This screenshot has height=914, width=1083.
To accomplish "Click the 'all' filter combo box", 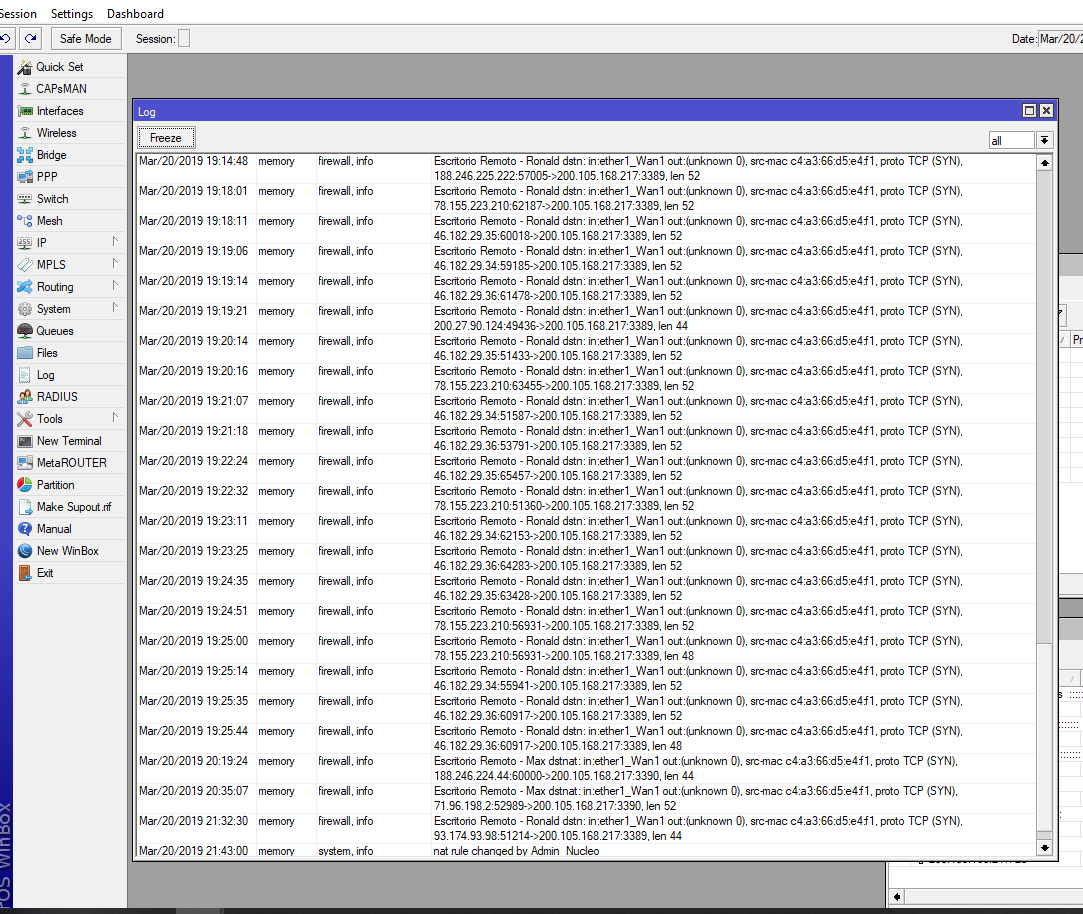I will point(1012,140).
